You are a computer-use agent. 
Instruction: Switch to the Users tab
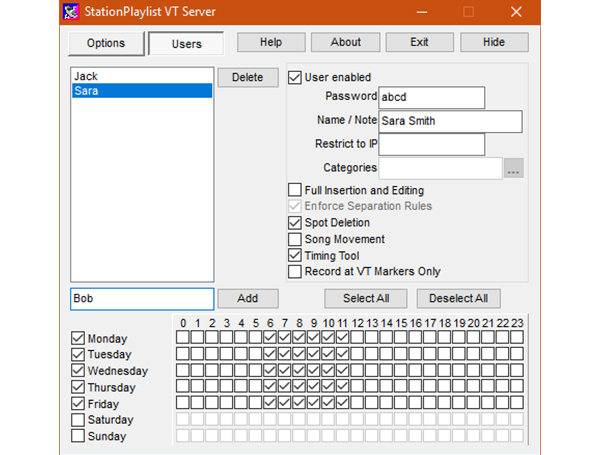186,44
